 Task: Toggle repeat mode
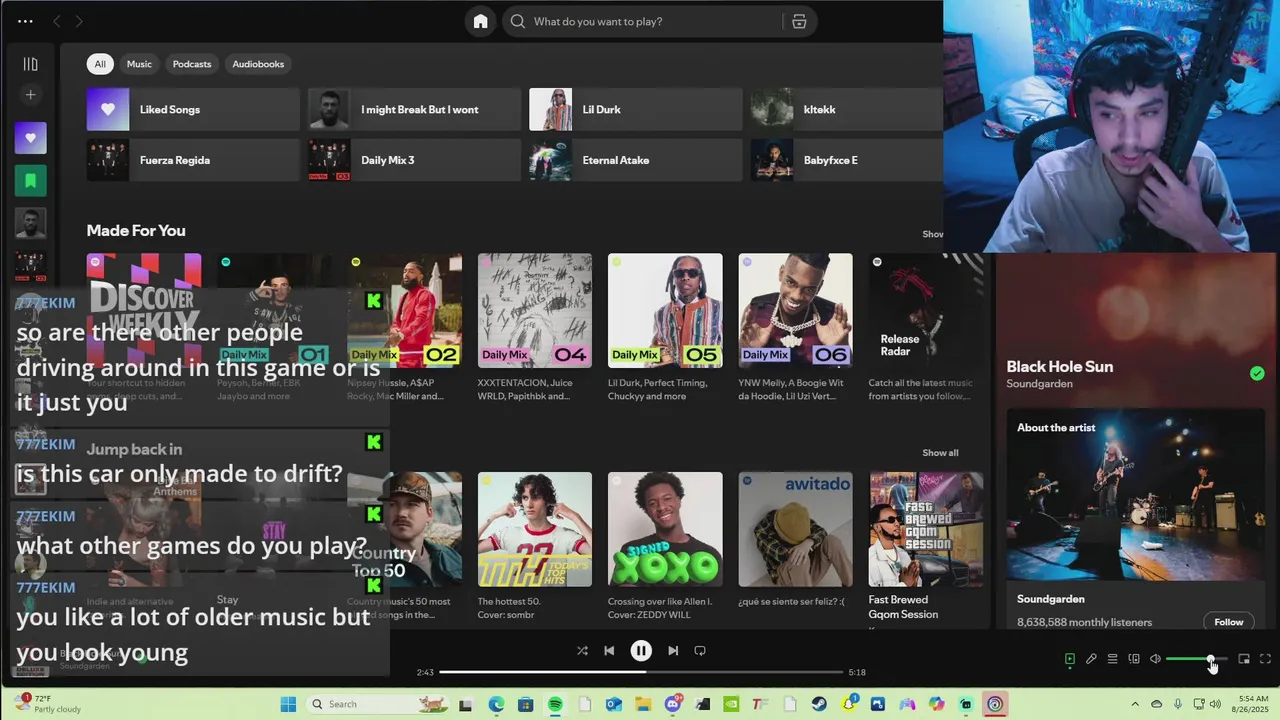point(700,651)
